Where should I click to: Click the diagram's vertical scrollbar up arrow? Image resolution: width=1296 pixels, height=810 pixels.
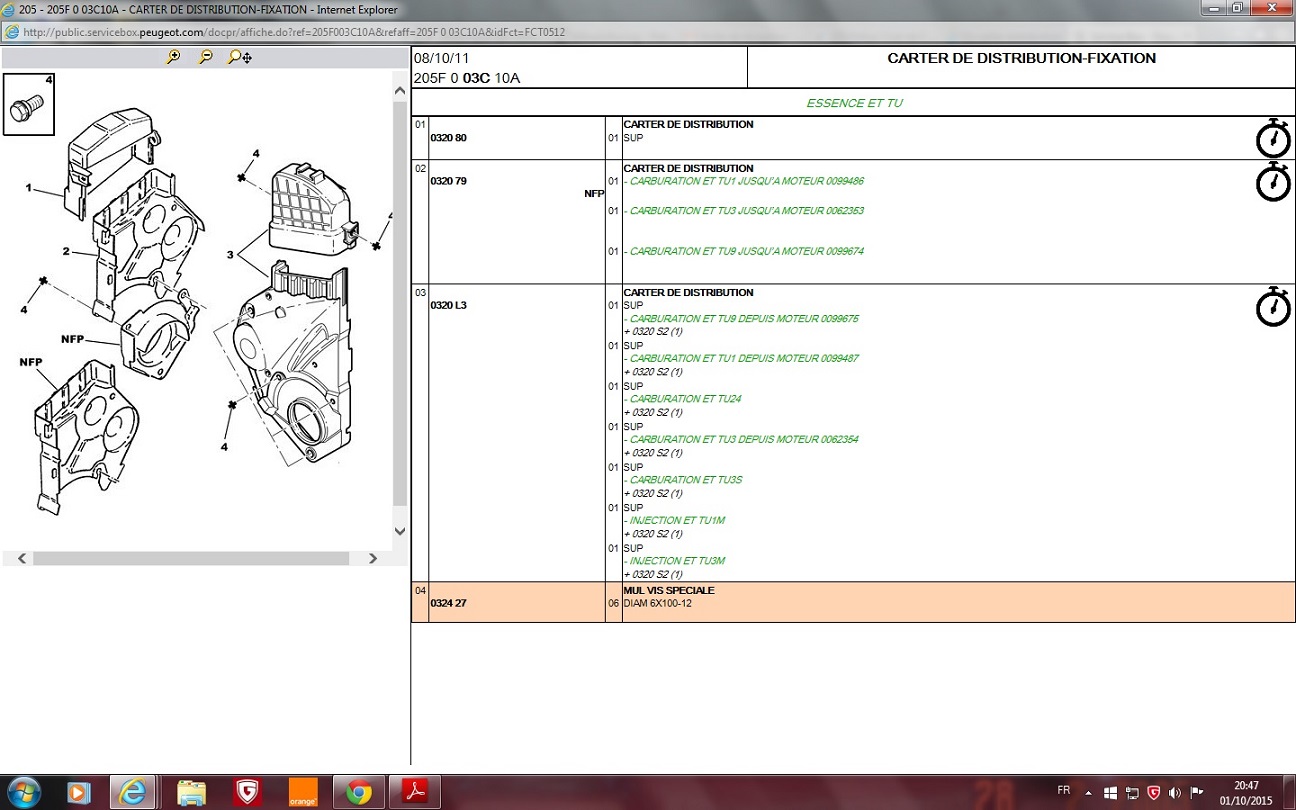pyautogui.click(x=400, y=92)
